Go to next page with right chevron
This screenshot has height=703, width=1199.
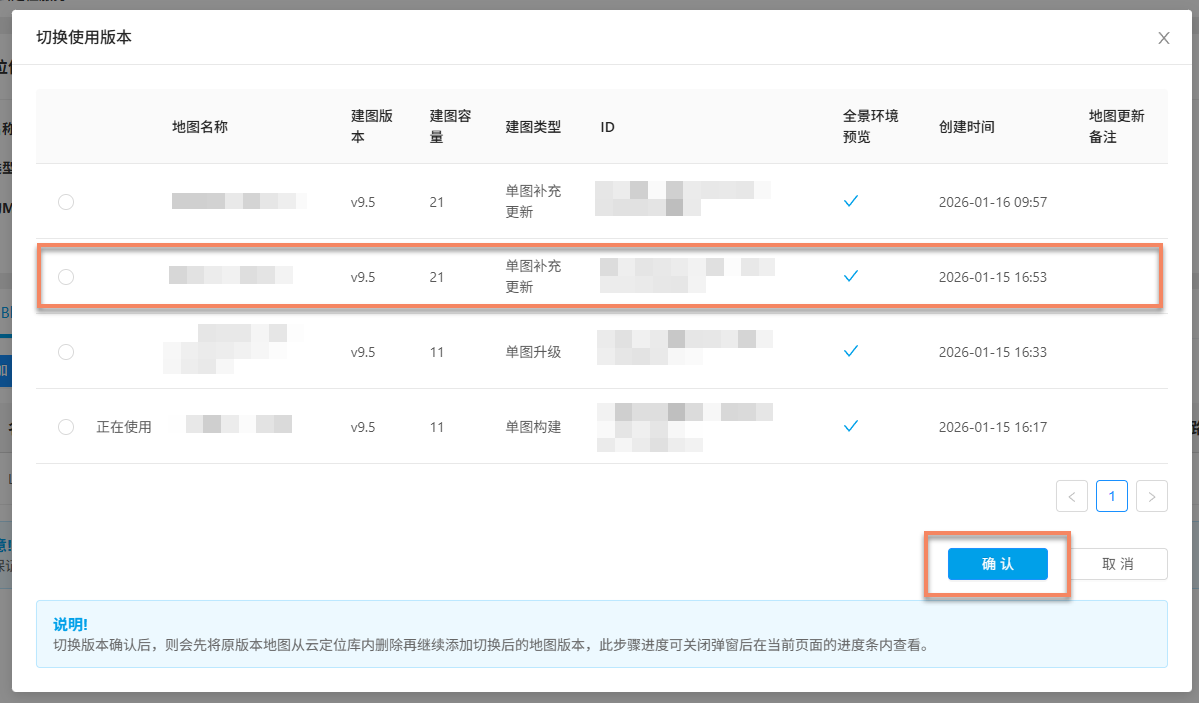1152,496
